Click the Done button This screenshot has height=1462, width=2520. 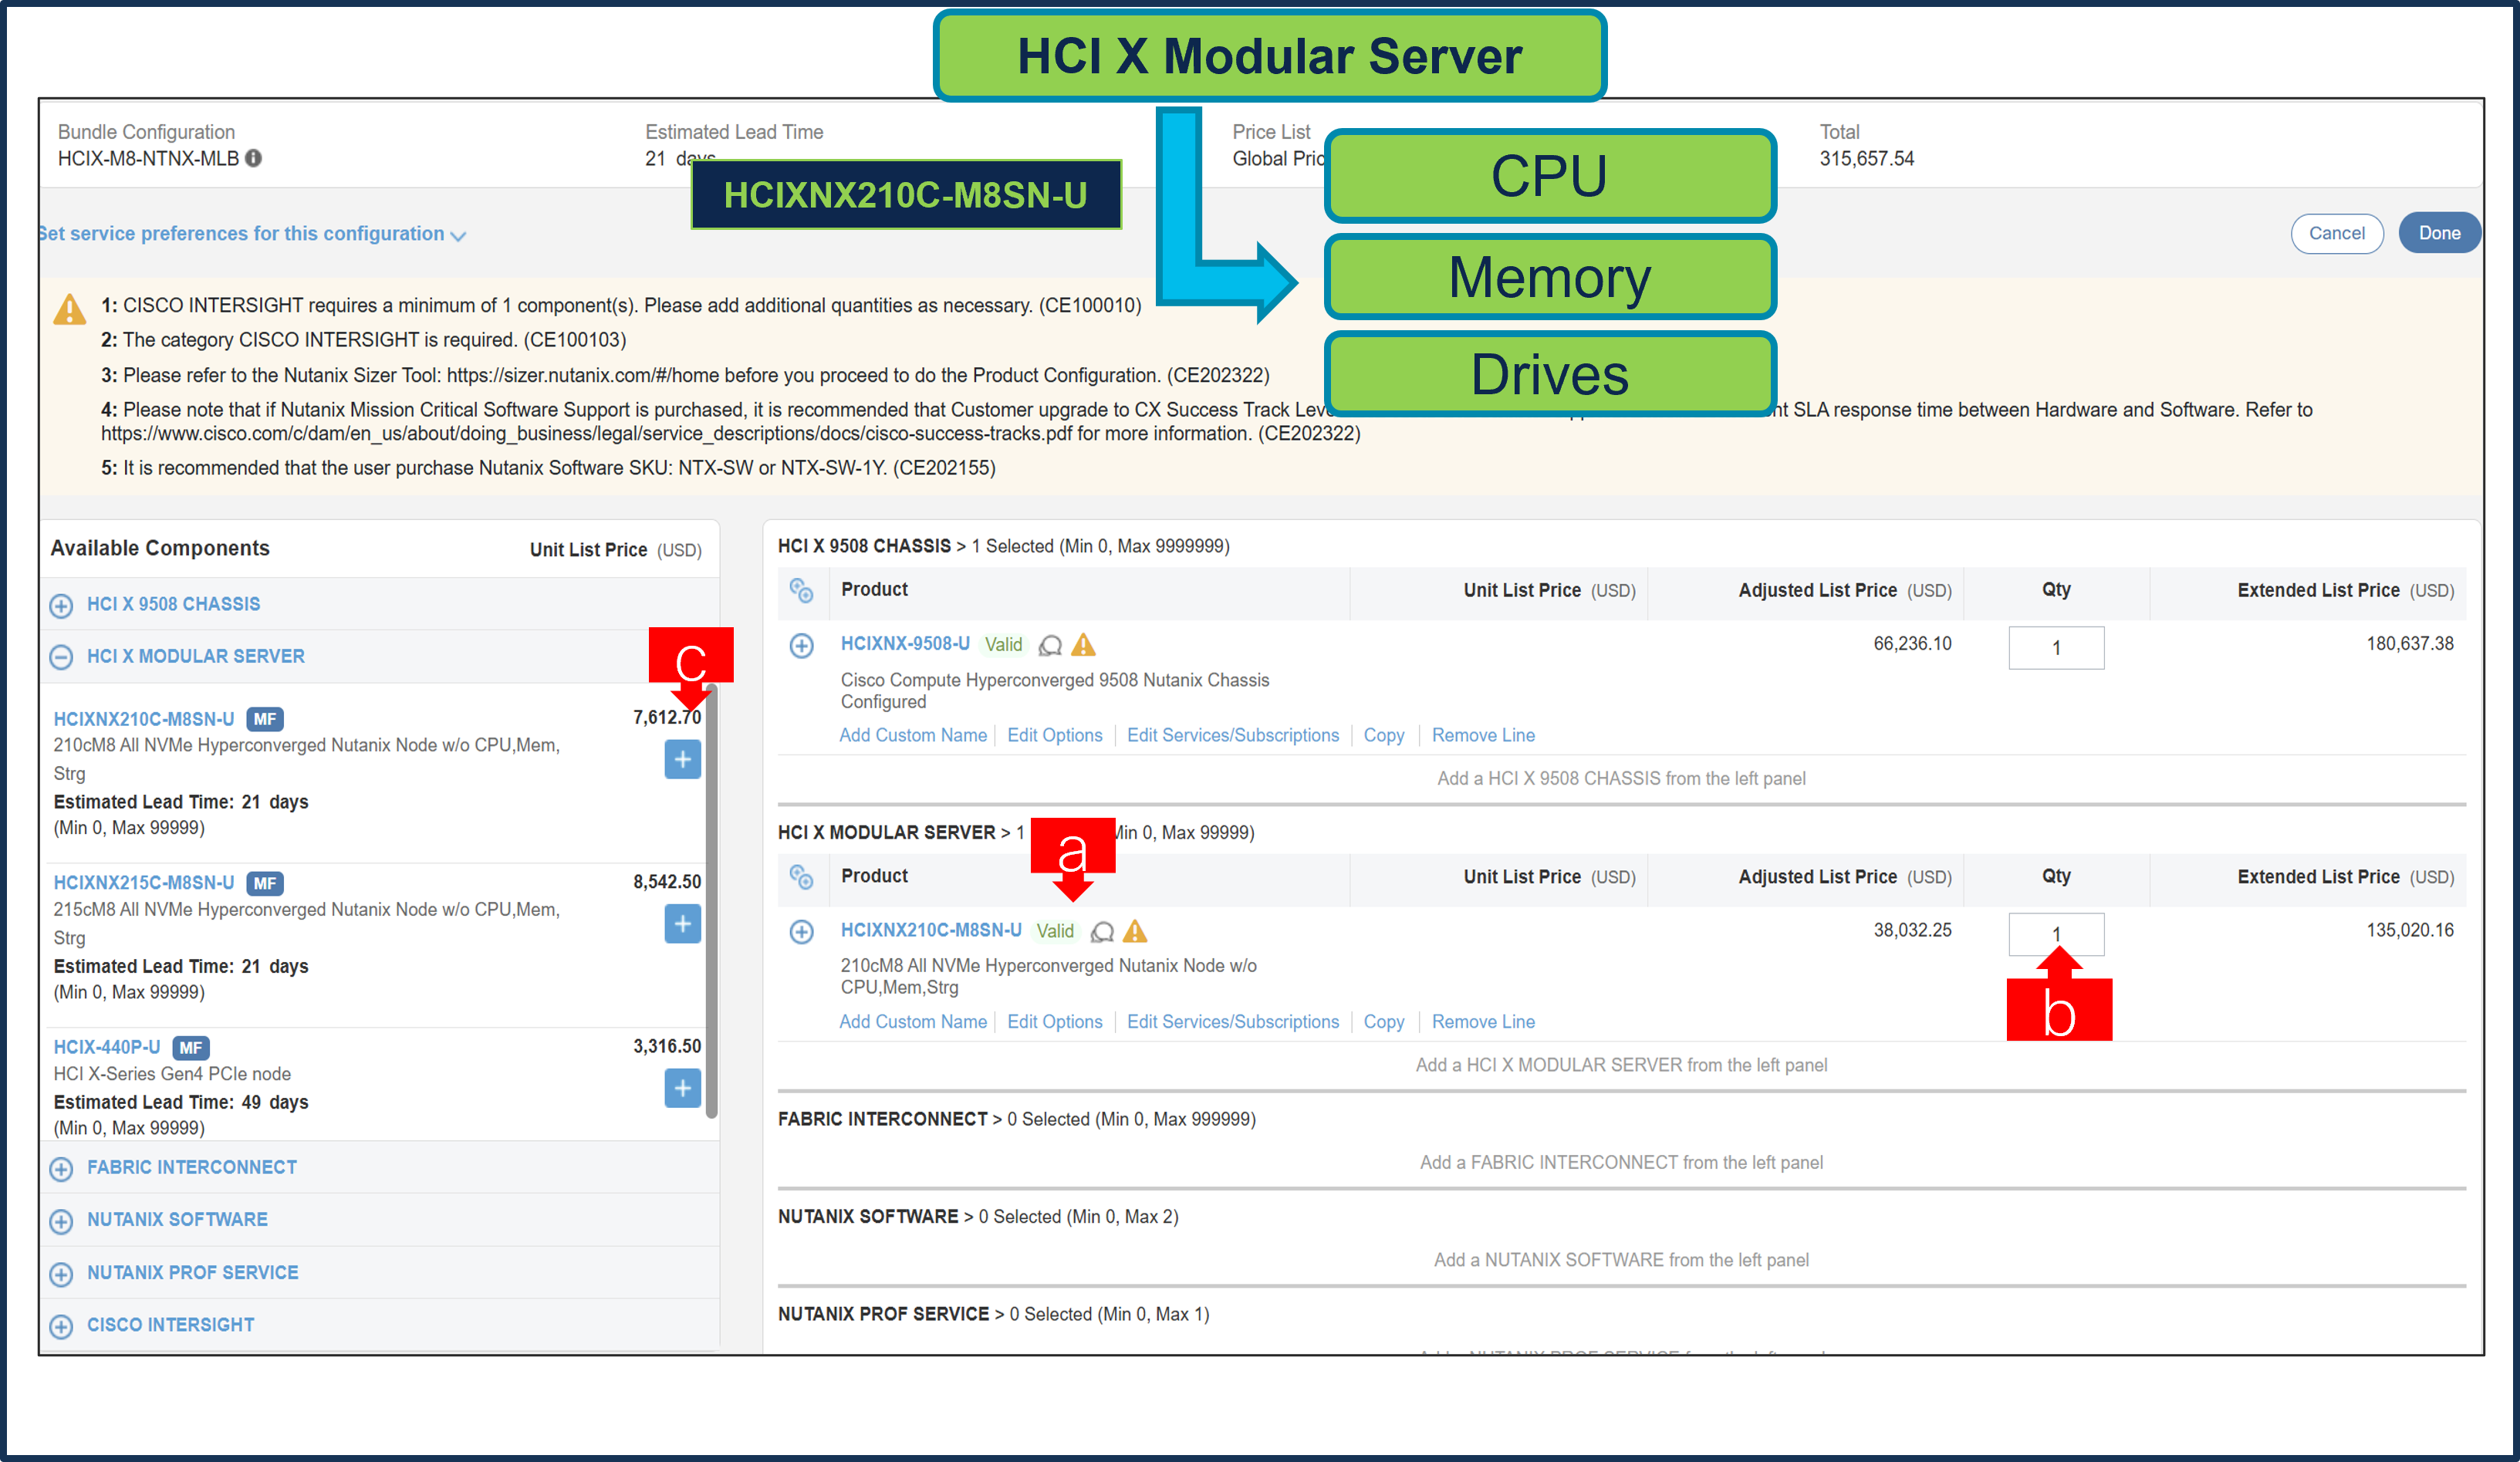point(2439,232)
